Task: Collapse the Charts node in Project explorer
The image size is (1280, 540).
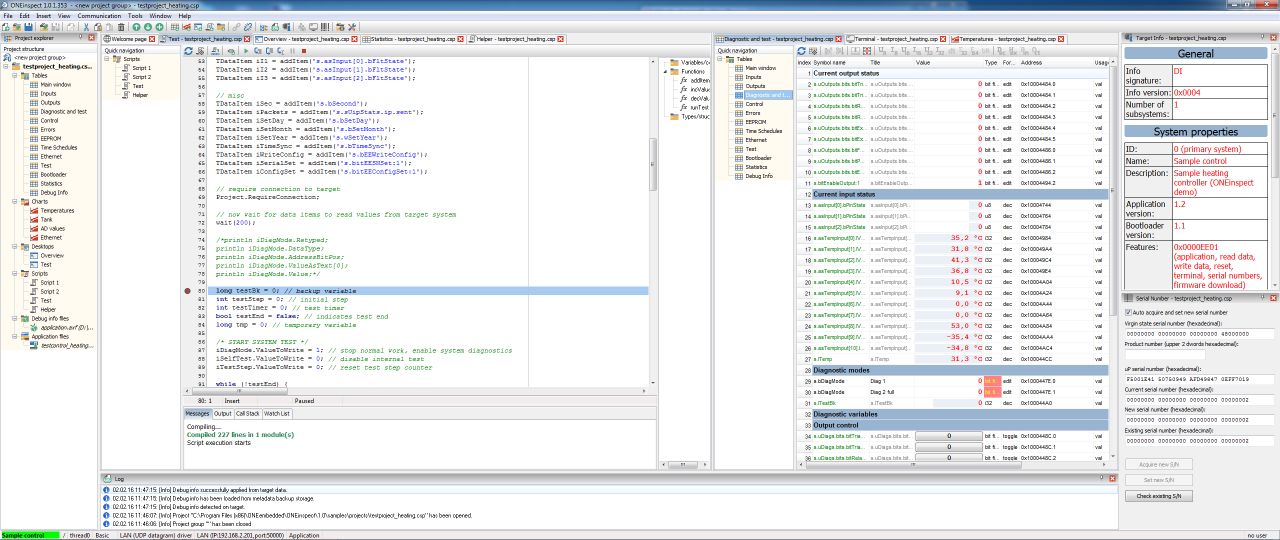Action: click(x=14, y=202)
